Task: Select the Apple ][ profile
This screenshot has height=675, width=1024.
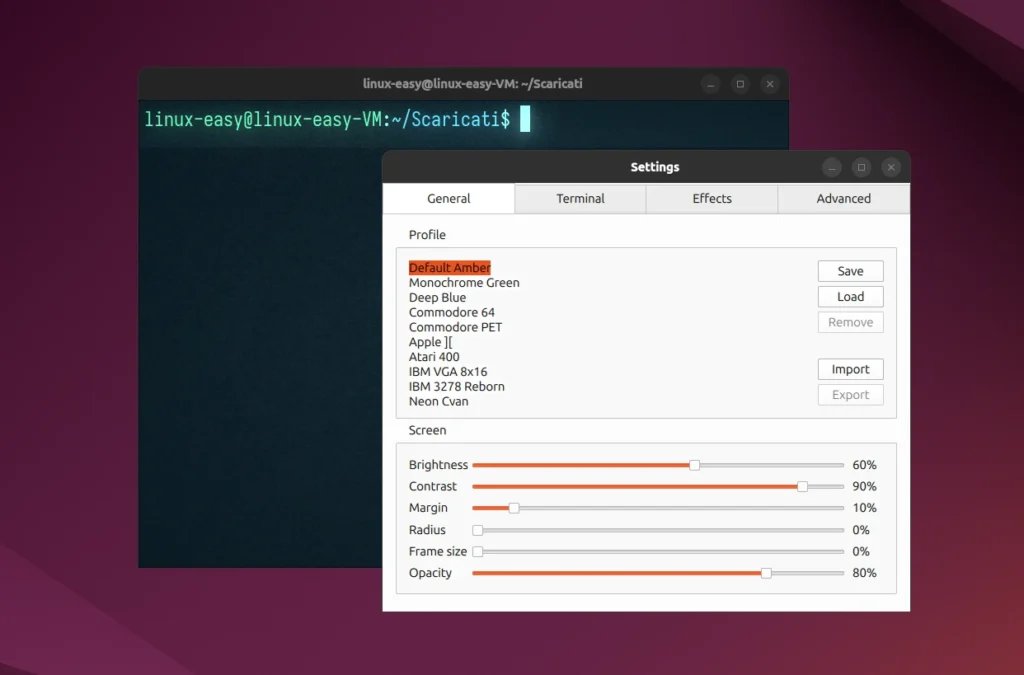Action: (431, 342)
